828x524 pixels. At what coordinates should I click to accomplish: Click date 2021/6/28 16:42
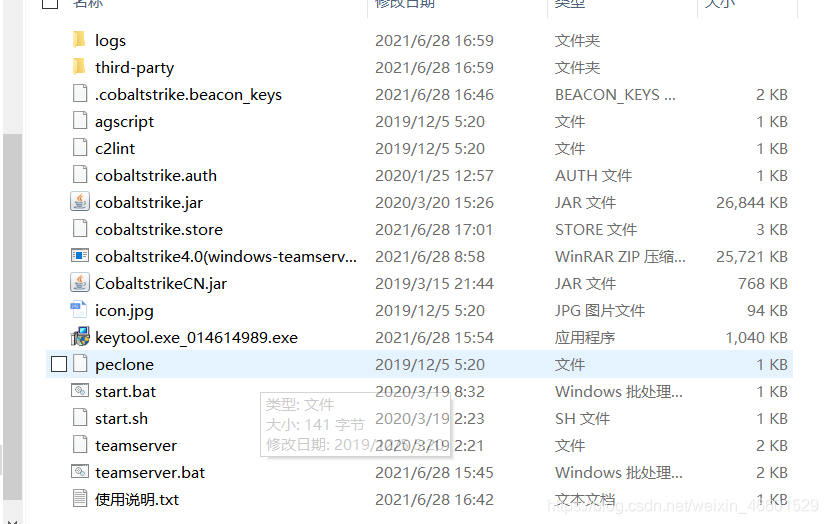pyautogui.click(x=434, y=500)
